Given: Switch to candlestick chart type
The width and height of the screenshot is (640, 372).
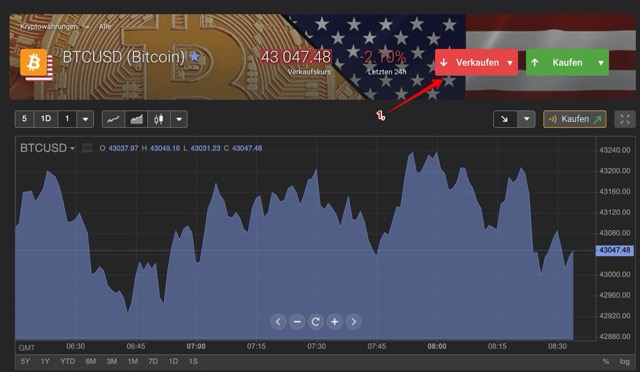Looking at the screenshot, I should [x=159, y=119].
